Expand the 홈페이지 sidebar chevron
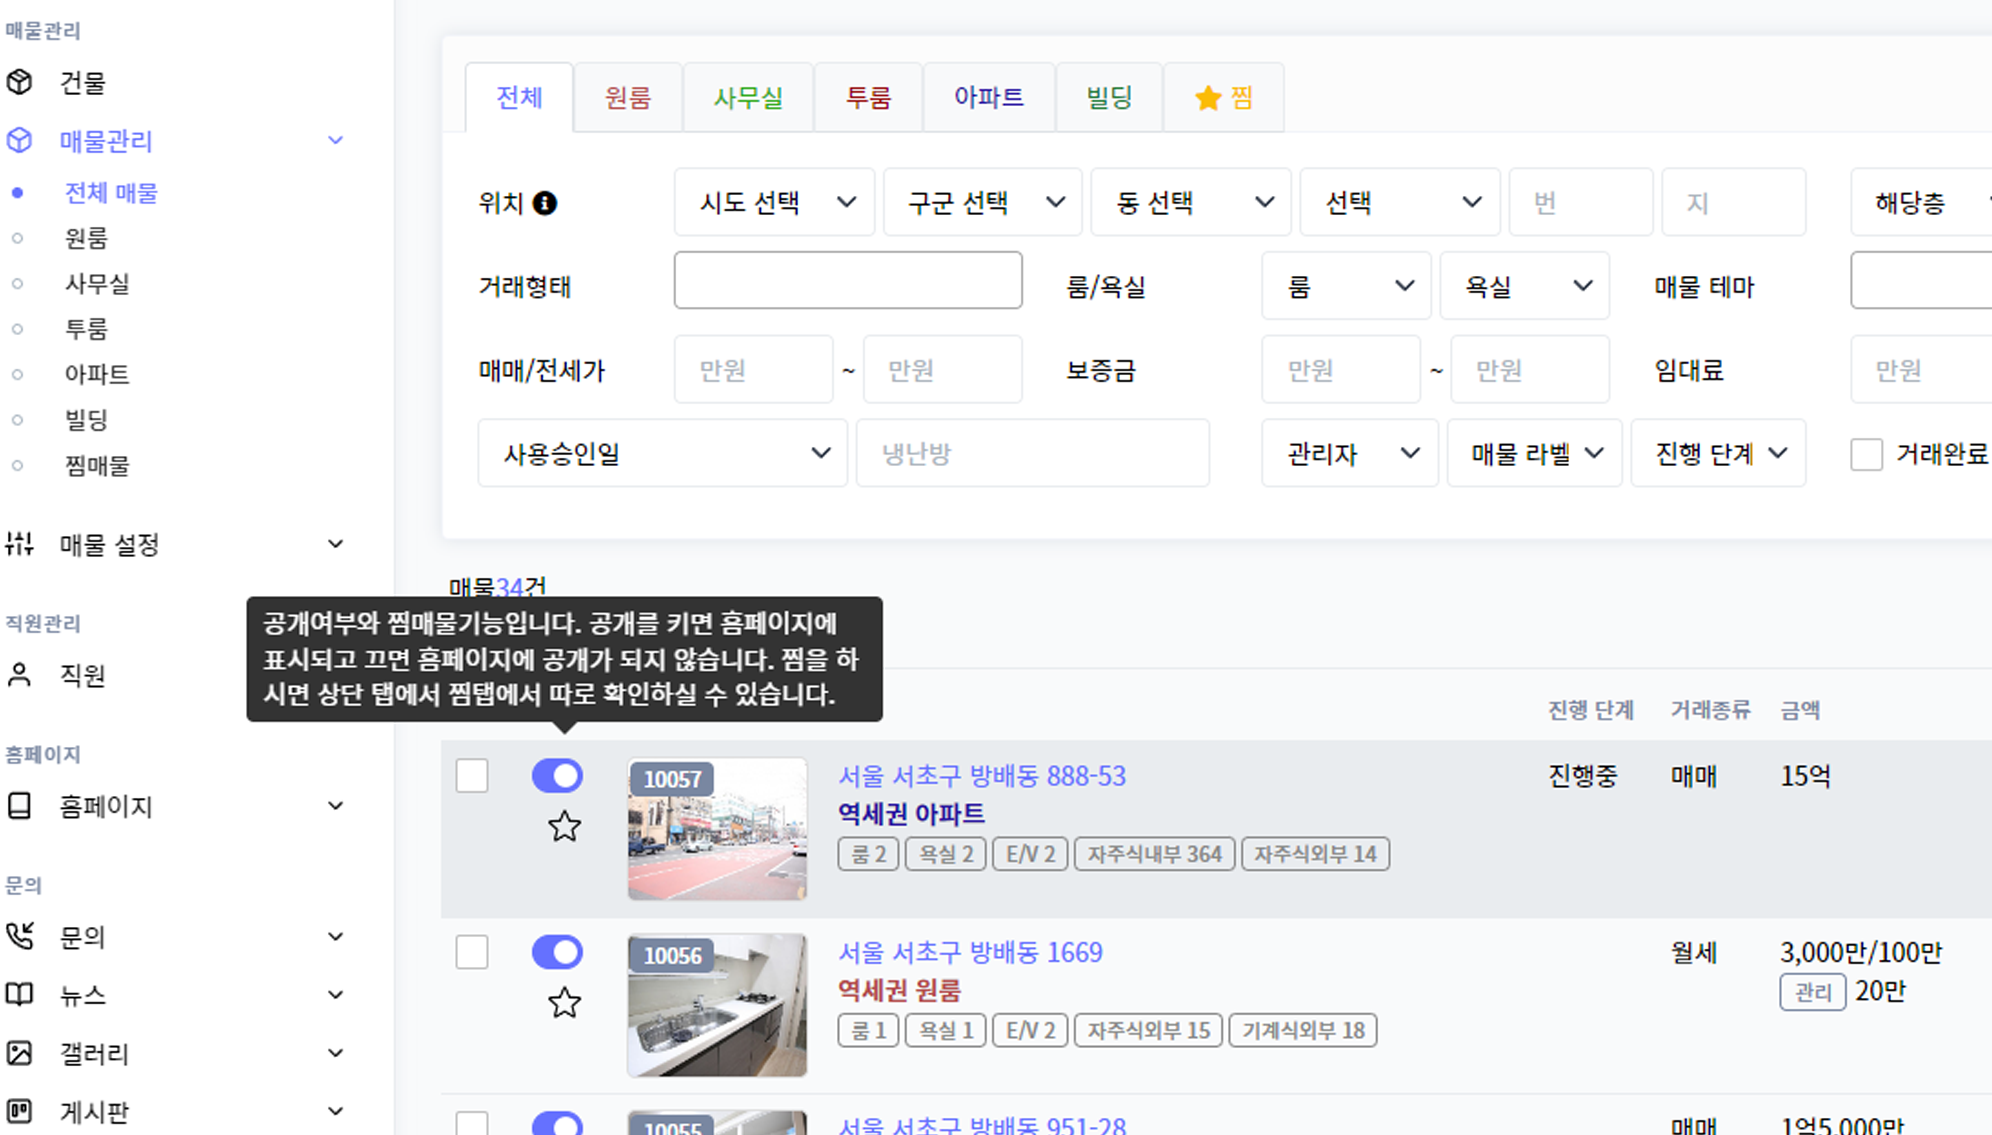This screenshot has height=1135, width=1992. click(336, 806)
